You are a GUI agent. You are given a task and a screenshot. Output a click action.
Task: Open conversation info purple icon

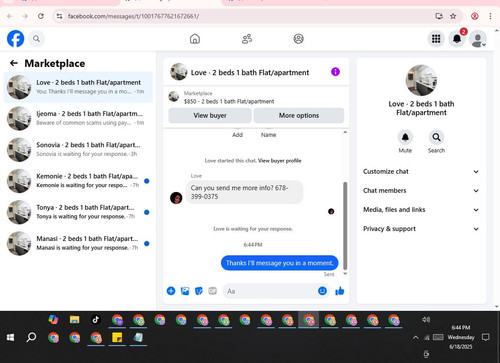(x=335, y=72)
